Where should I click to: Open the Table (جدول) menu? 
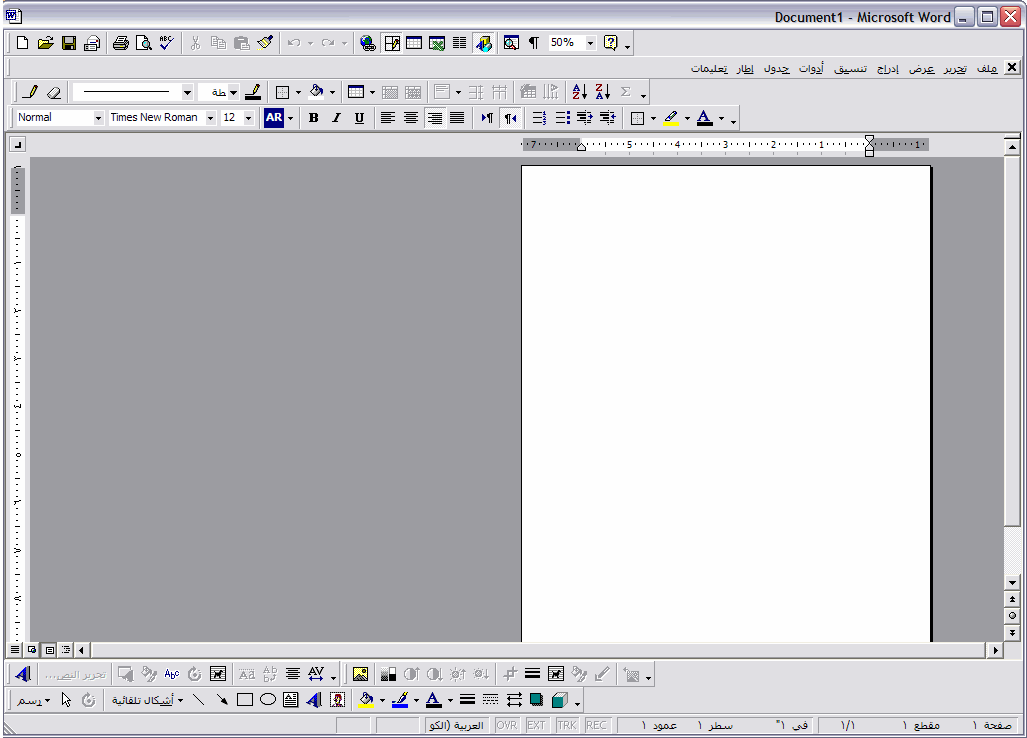click(x=777, y=68)
